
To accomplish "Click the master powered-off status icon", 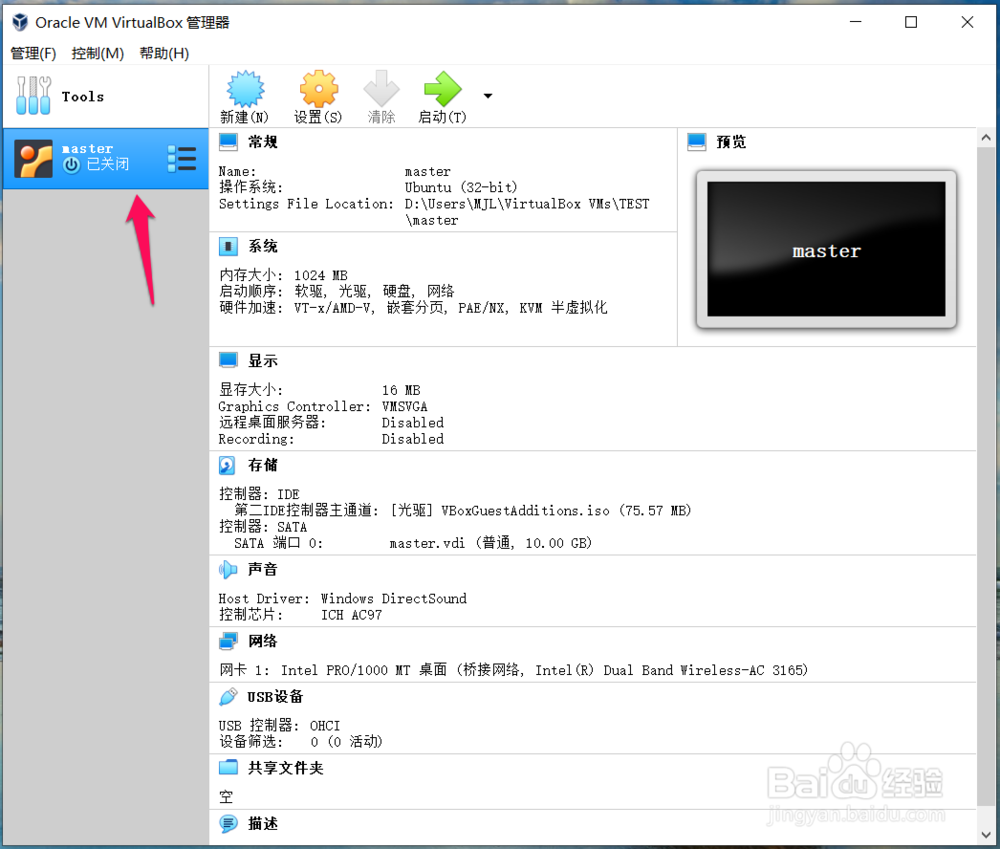I will [71, 165].
